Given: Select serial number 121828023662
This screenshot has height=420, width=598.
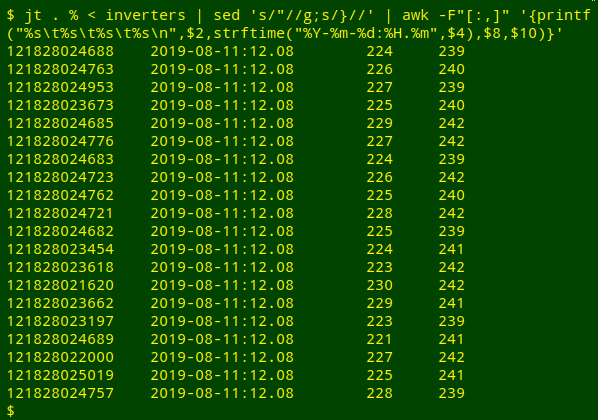Looking at the screenshot, I should point(60,303).
